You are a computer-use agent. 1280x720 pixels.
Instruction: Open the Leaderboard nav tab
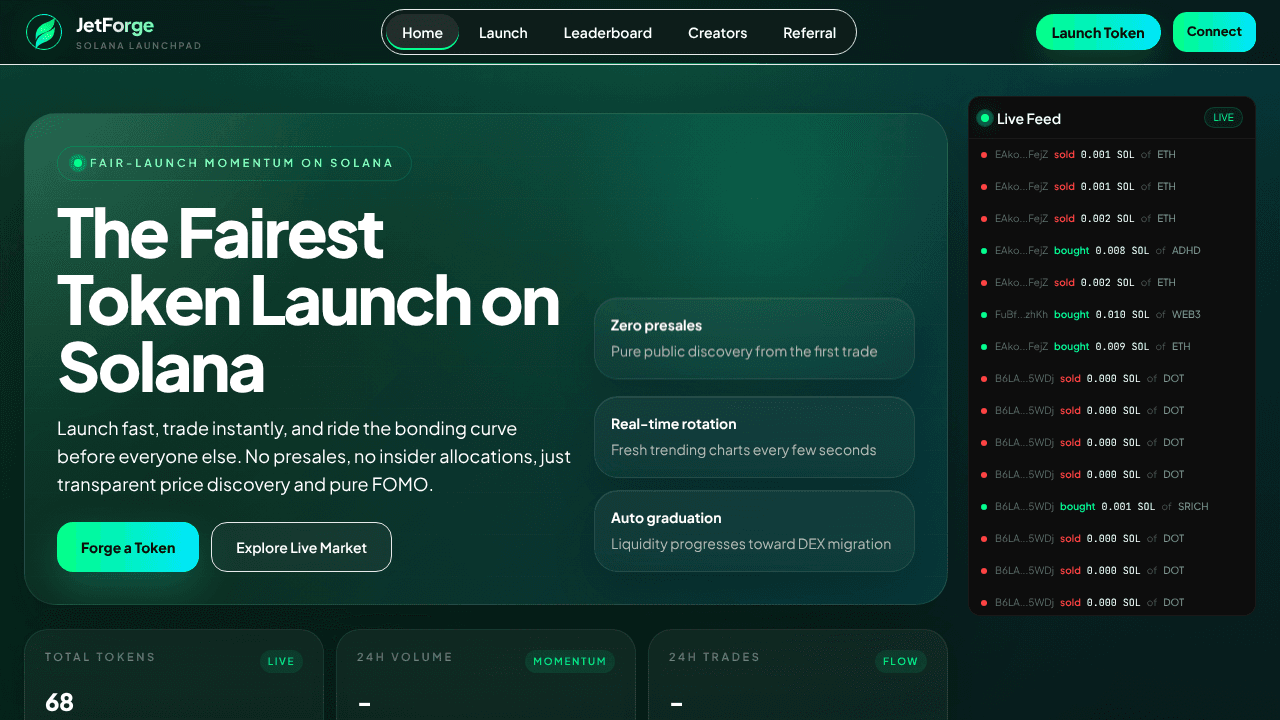(608, 32)
